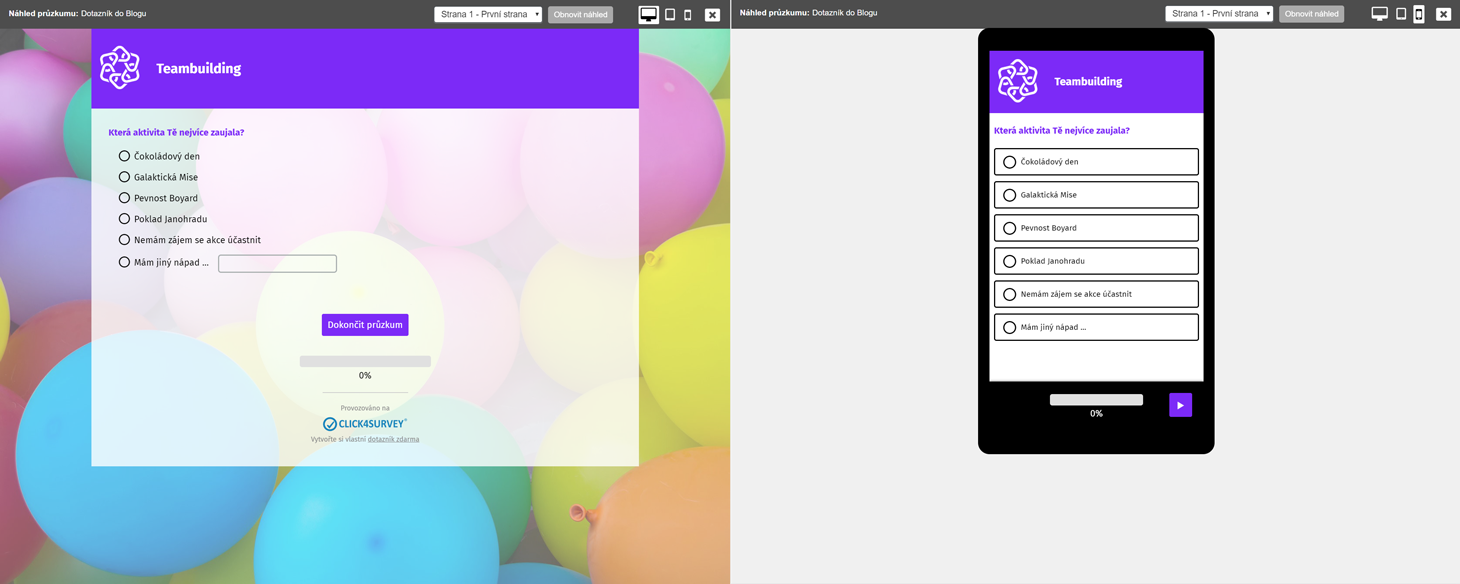
Task: Choose Mám jiný nápad option in mobile preview
Action: coord(1096,327)
